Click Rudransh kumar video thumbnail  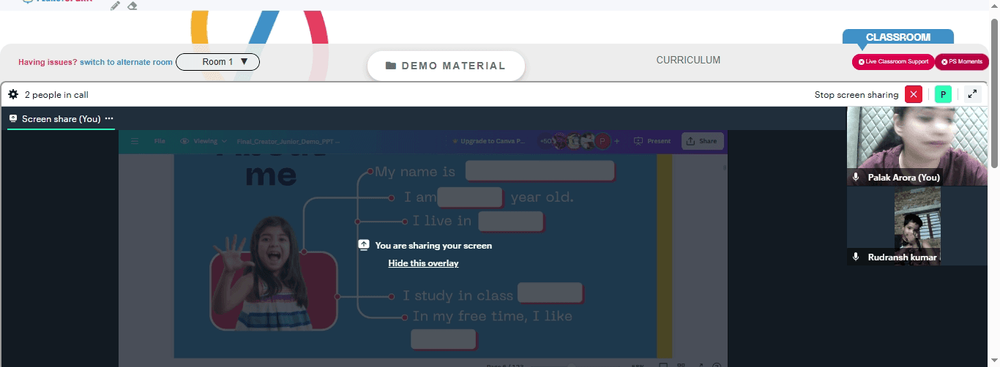(917, 226)
